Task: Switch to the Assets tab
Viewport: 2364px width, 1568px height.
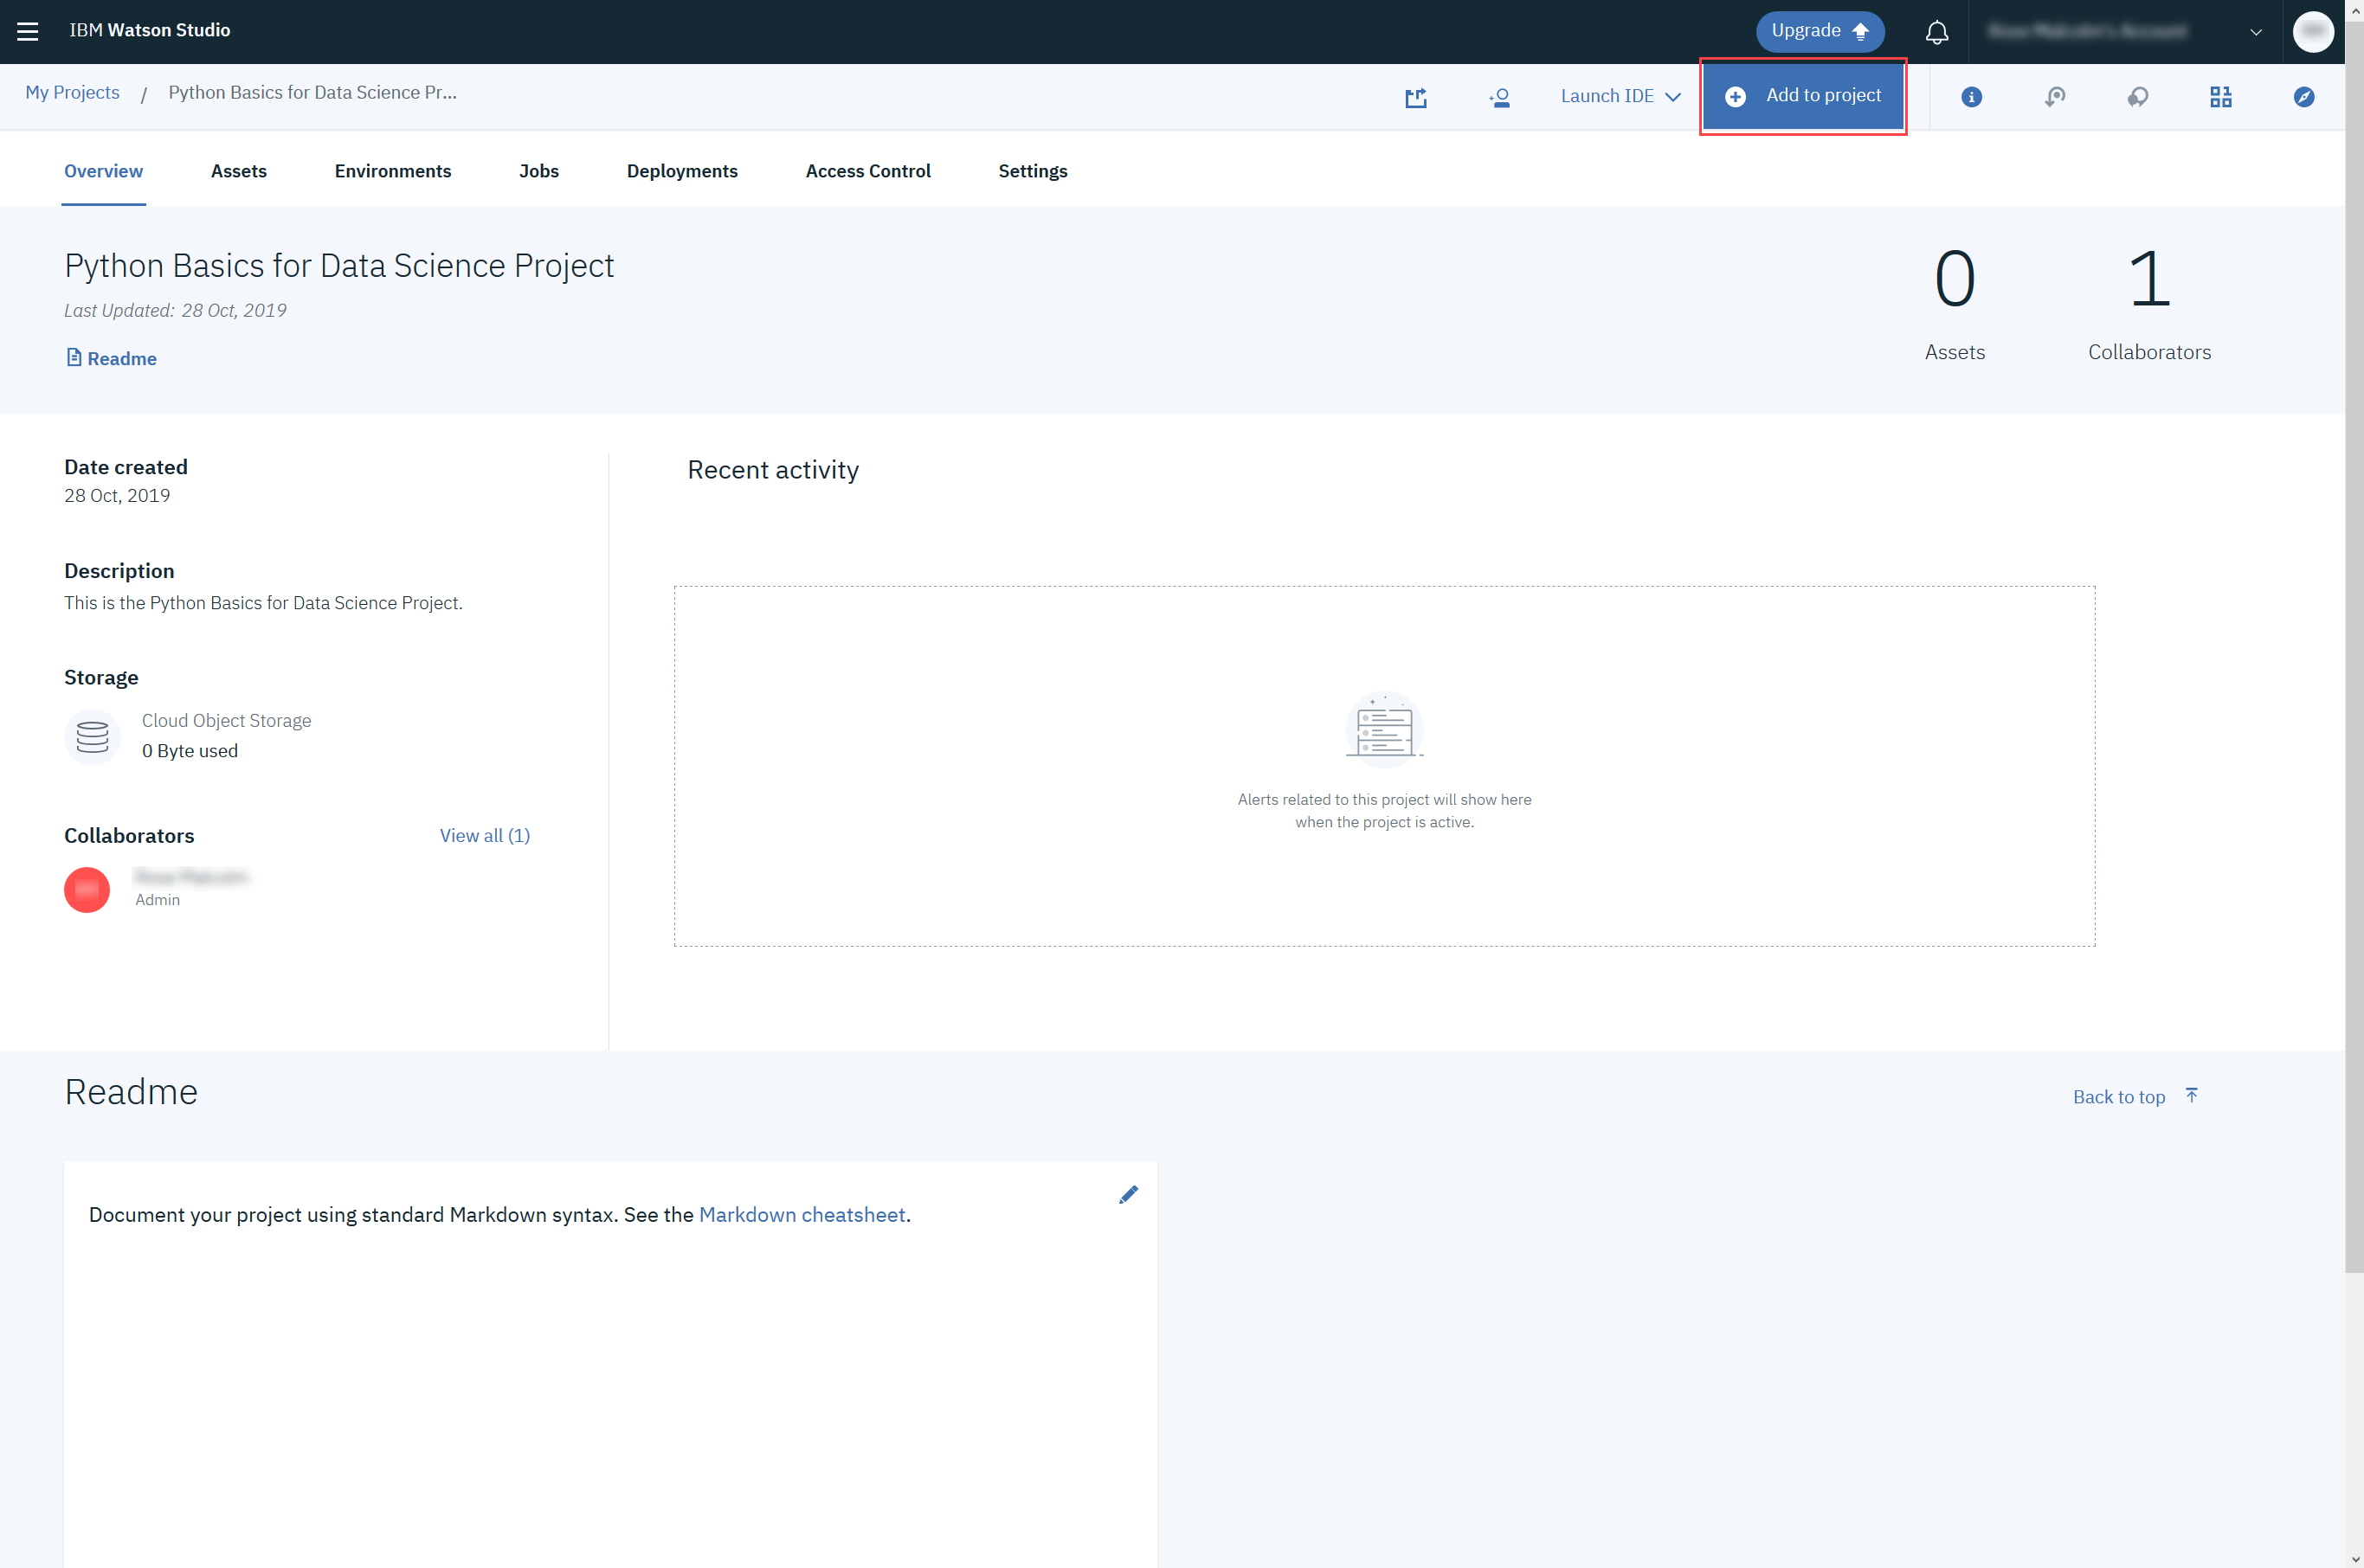Action: coord(238,171)
